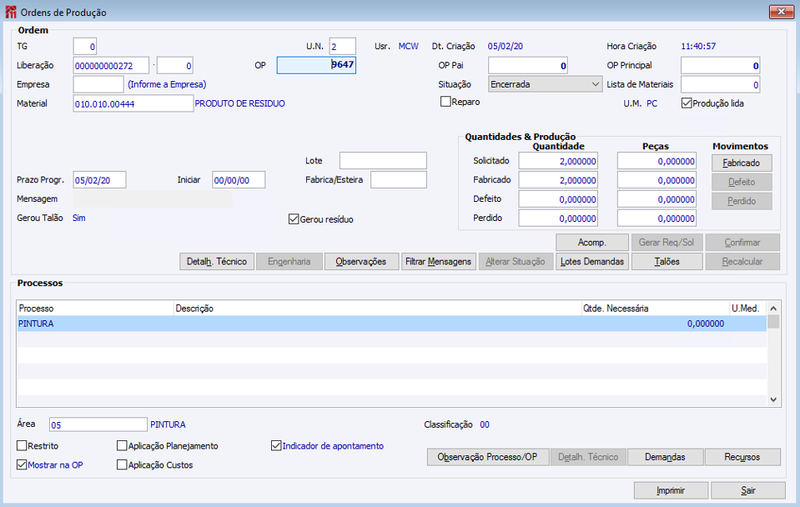Viewport: 800px width, 507px height.
Task: Click the OP Principal input field
Action: [720, 65]
